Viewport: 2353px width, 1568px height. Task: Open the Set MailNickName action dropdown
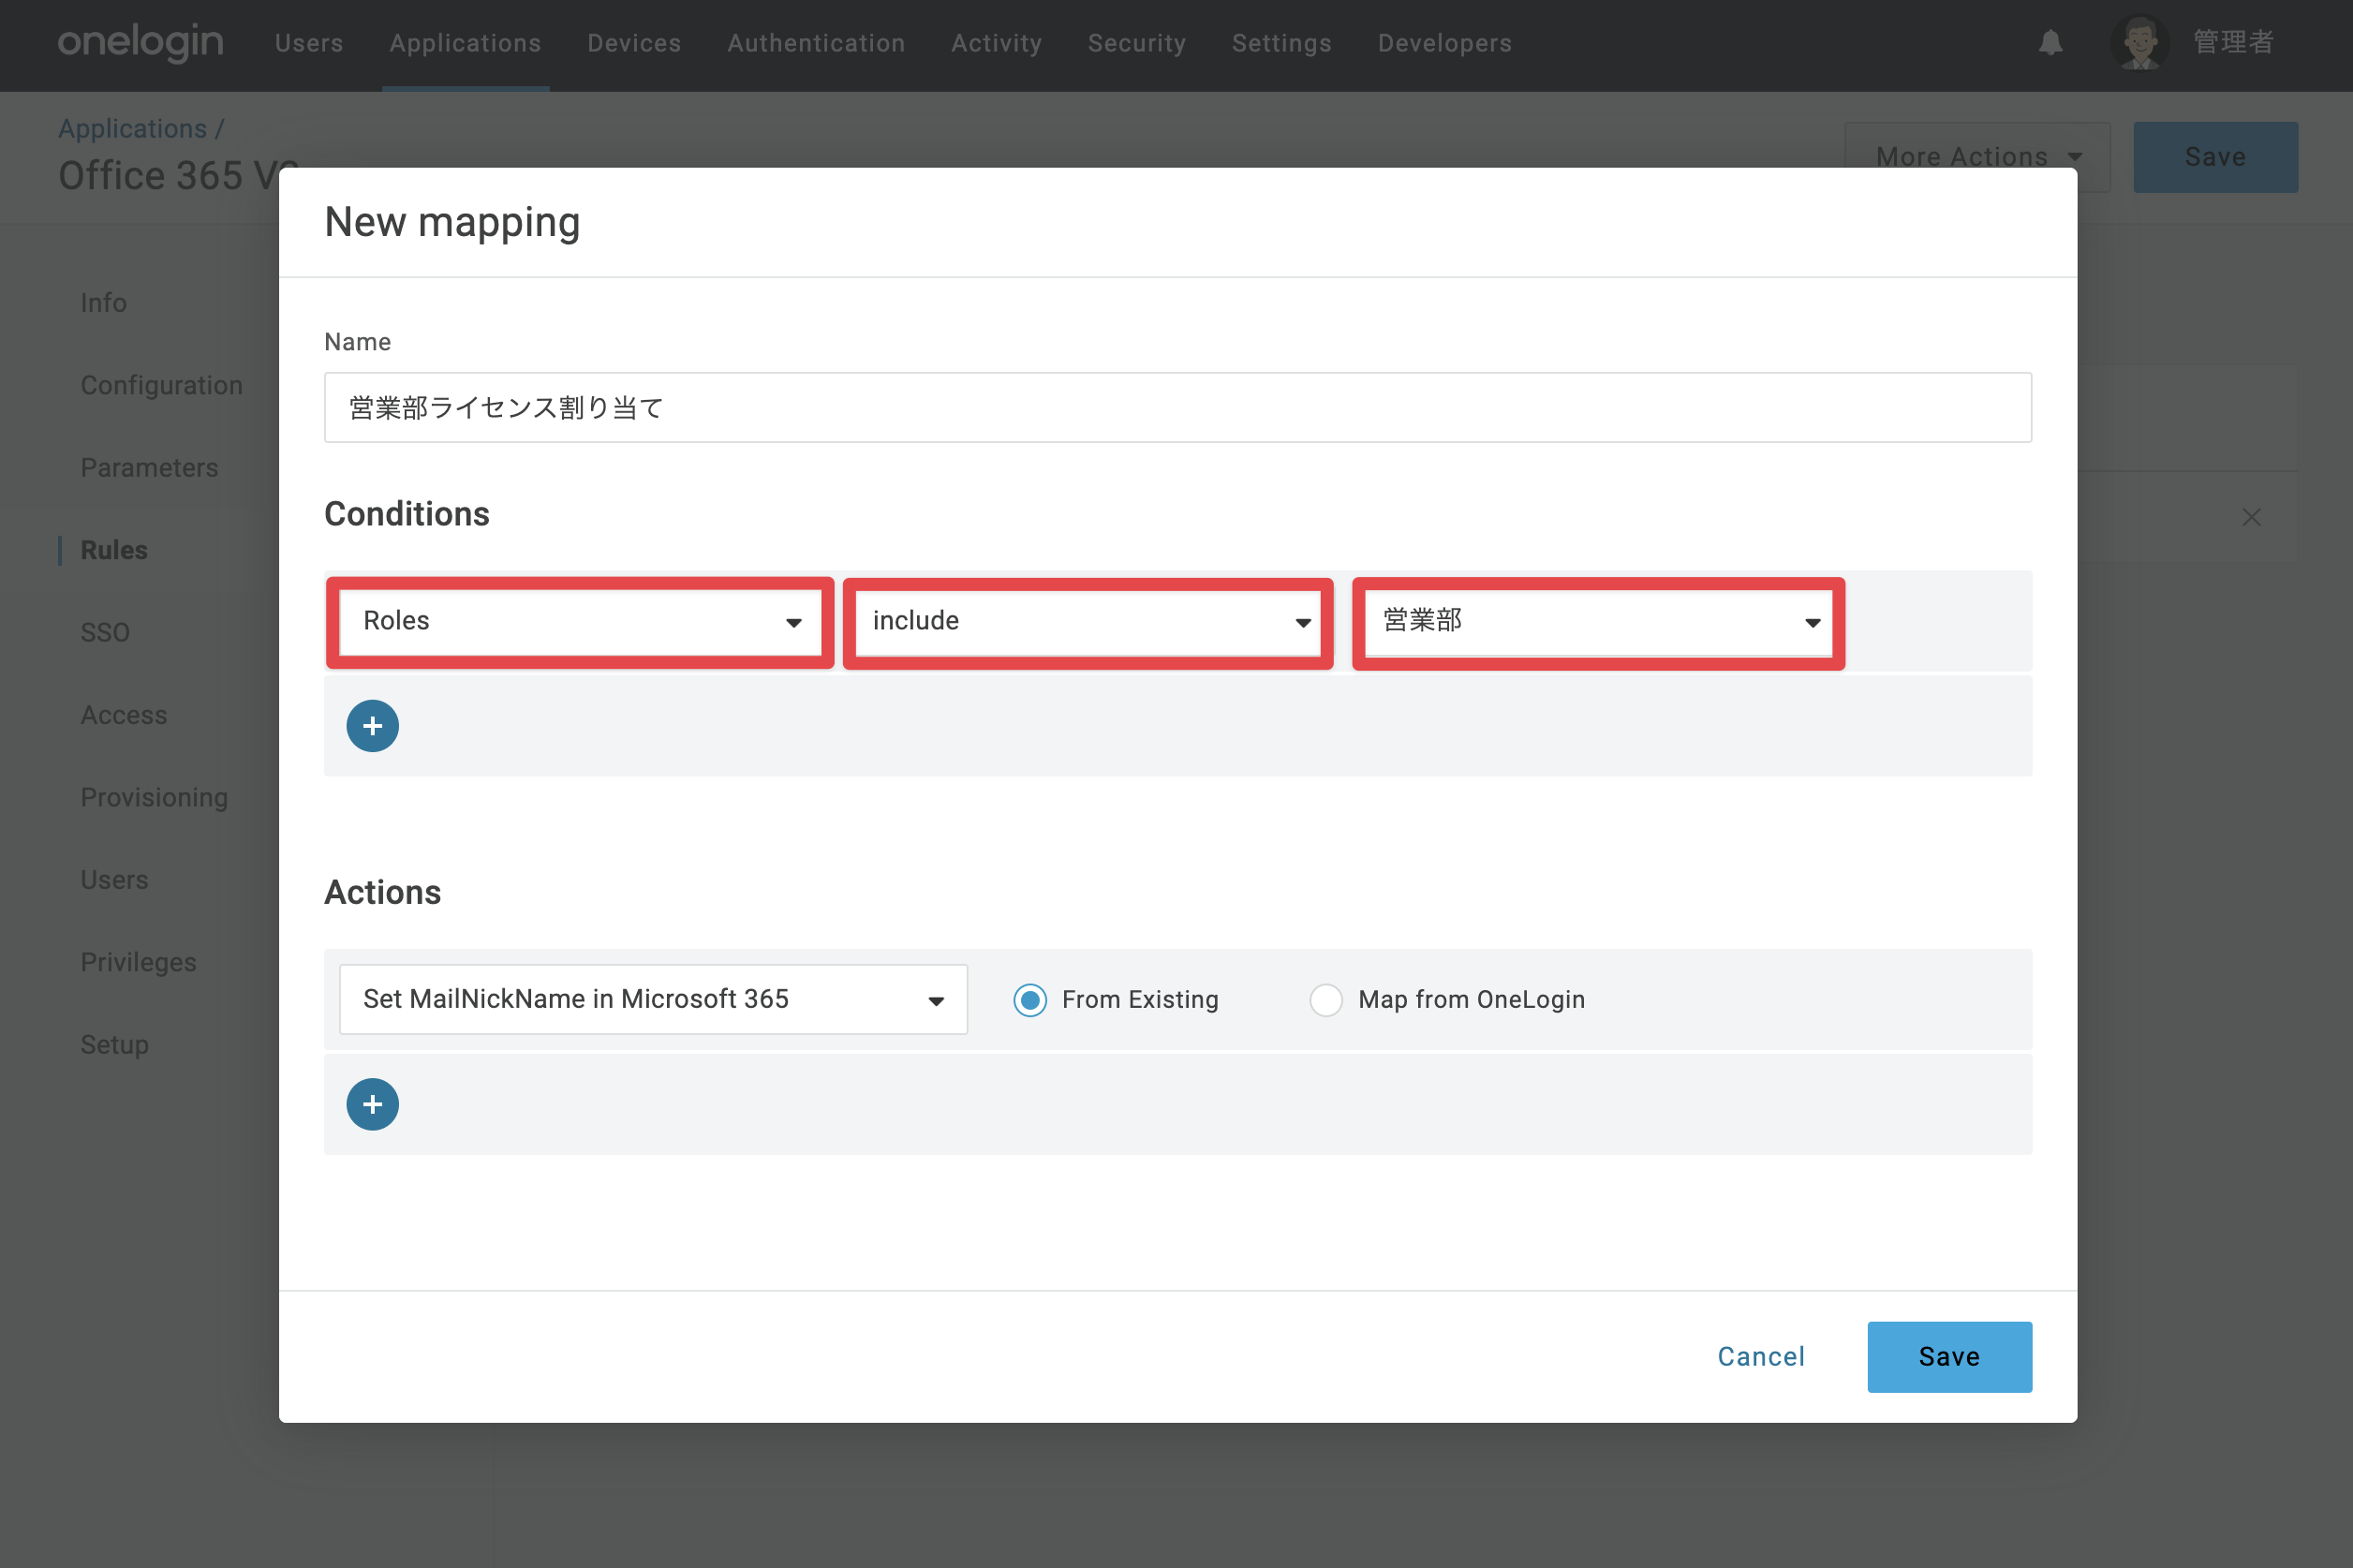click(653, 999)
